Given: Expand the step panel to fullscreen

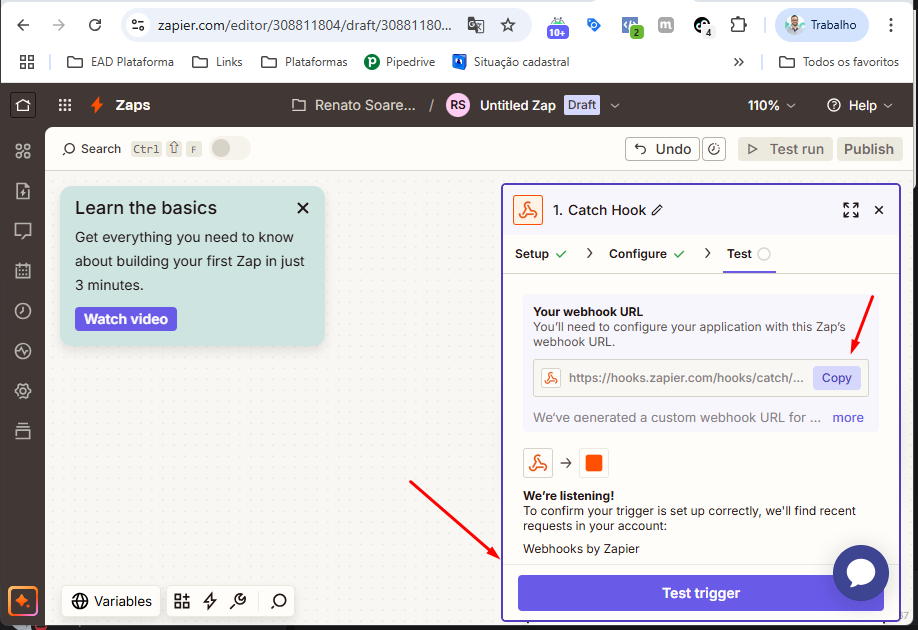Looking at the screenshot, I should (851, 210).
